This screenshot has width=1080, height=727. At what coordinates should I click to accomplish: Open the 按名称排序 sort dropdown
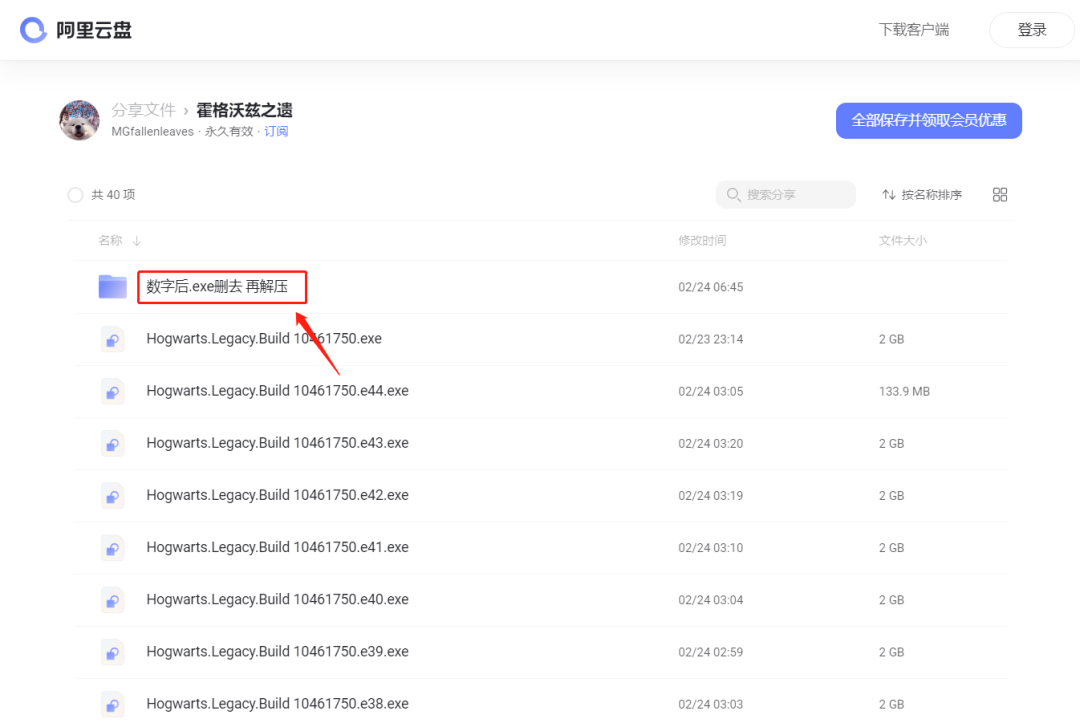coord(922,195)
